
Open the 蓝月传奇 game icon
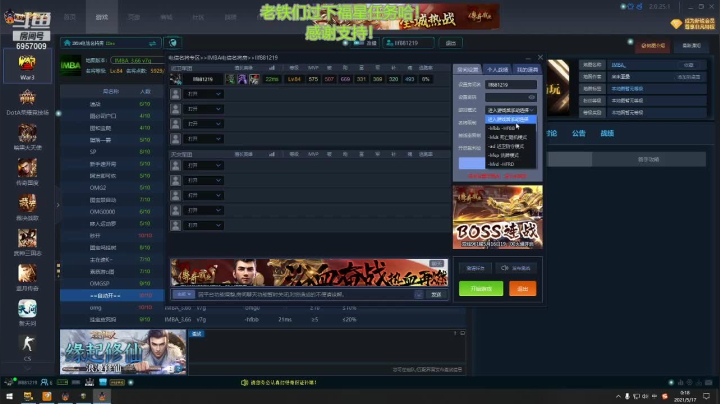point(27,274)
